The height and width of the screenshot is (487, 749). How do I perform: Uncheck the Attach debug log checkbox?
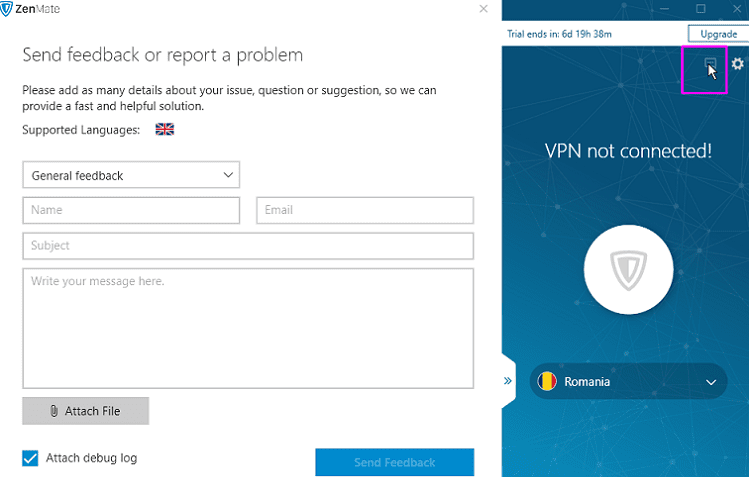[30, 458]
